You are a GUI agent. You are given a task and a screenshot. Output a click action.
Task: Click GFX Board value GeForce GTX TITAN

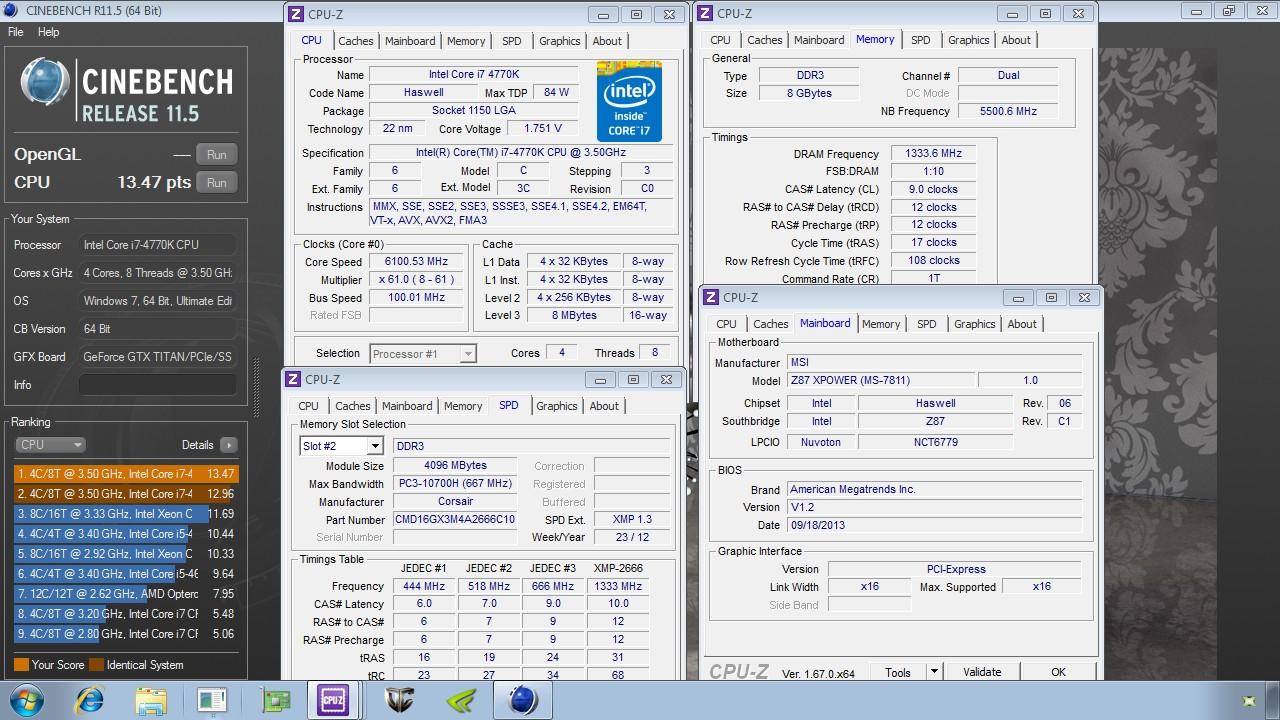(158, 357)
